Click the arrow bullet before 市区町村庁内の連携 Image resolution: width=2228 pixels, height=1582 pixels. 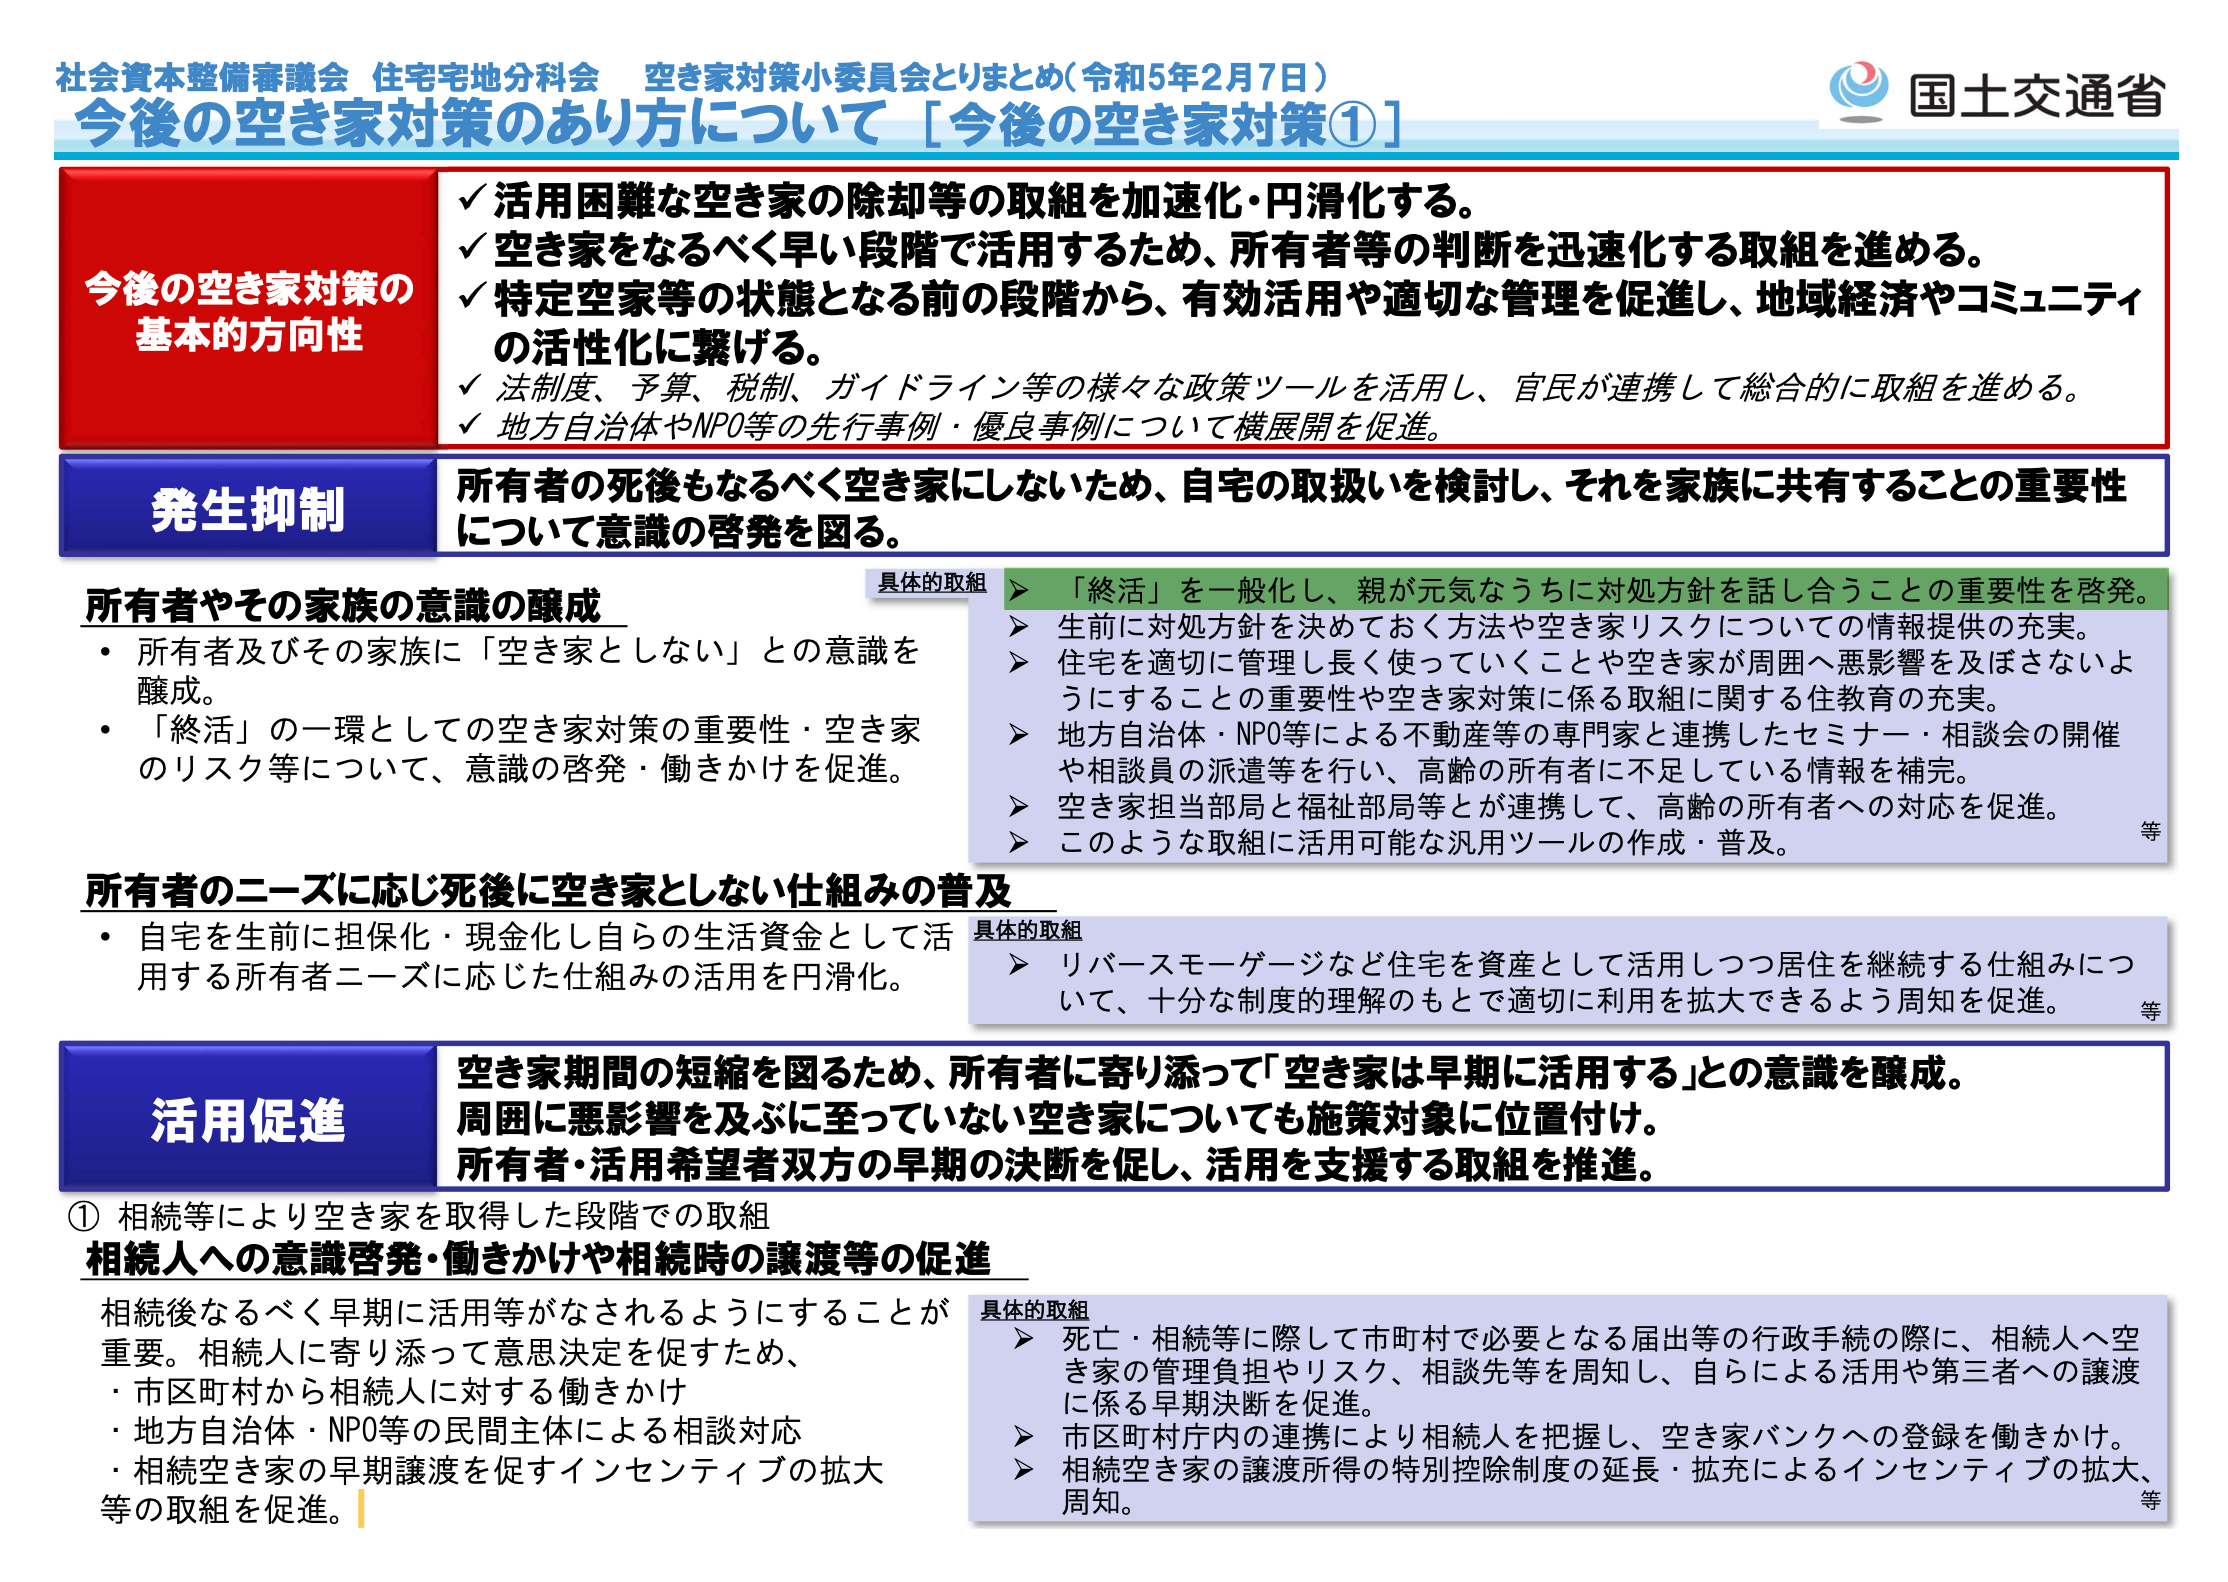[1022, 1437]
